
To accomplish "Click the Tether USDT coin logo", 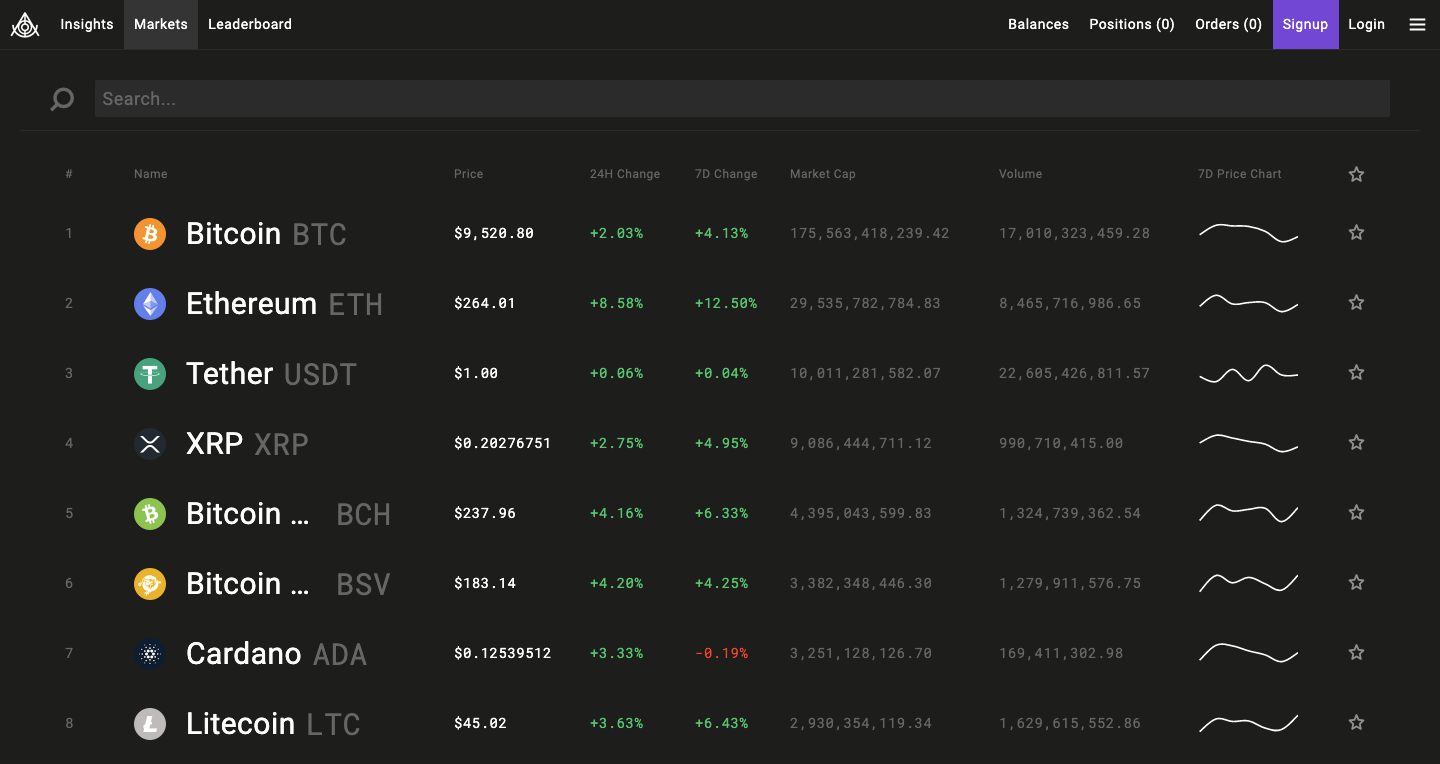I will [x=150, y=374].
